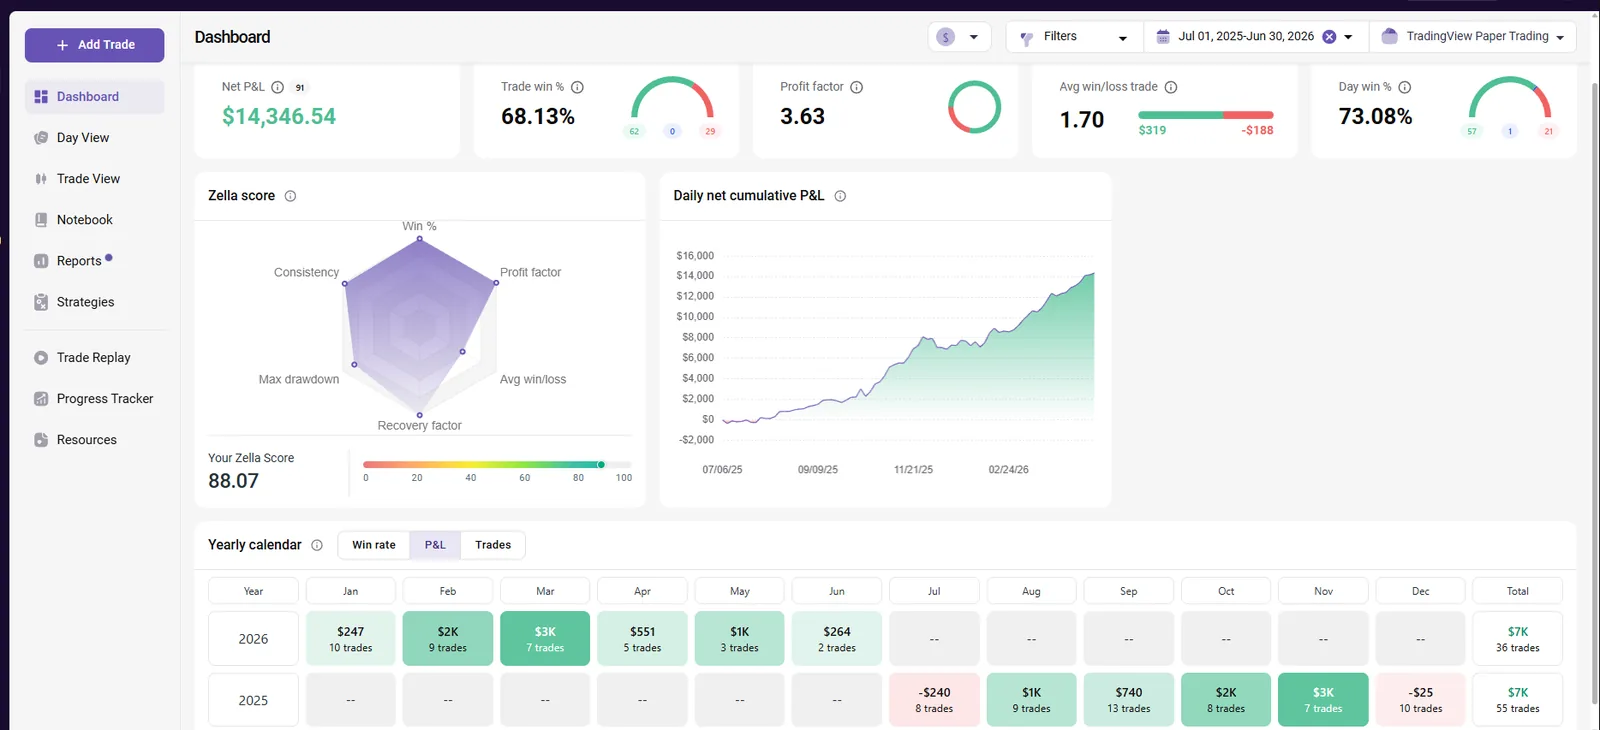Click the Strategies icon
This screenshot has height=730, width=1600.
pyautogui.click(x=41, y=302)
